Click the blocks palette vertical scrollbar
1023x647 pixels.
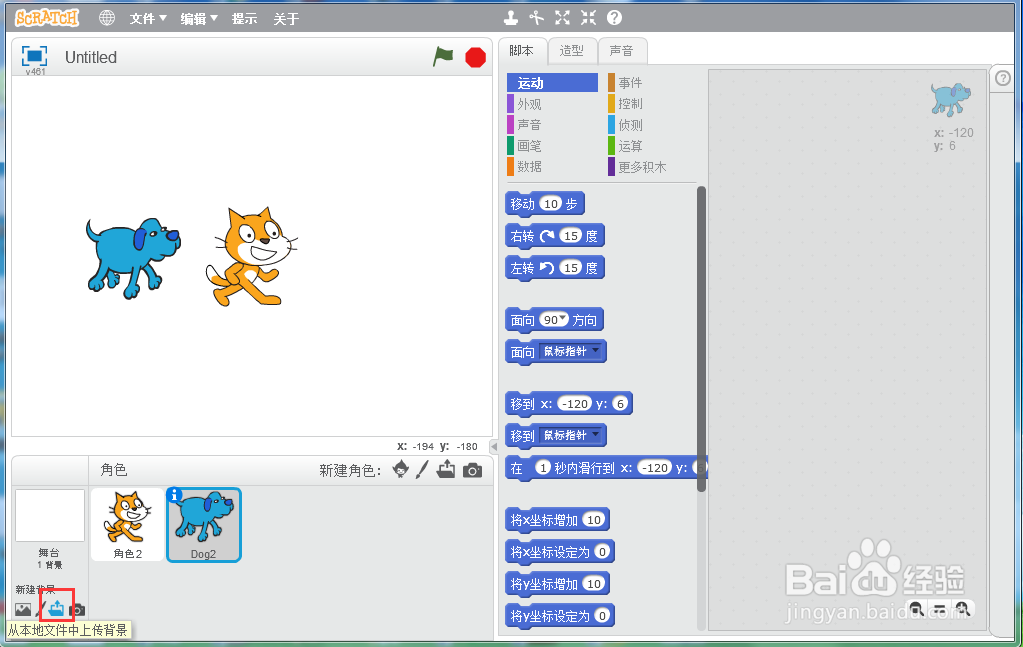pyautogui.click(x=701, y=339)
